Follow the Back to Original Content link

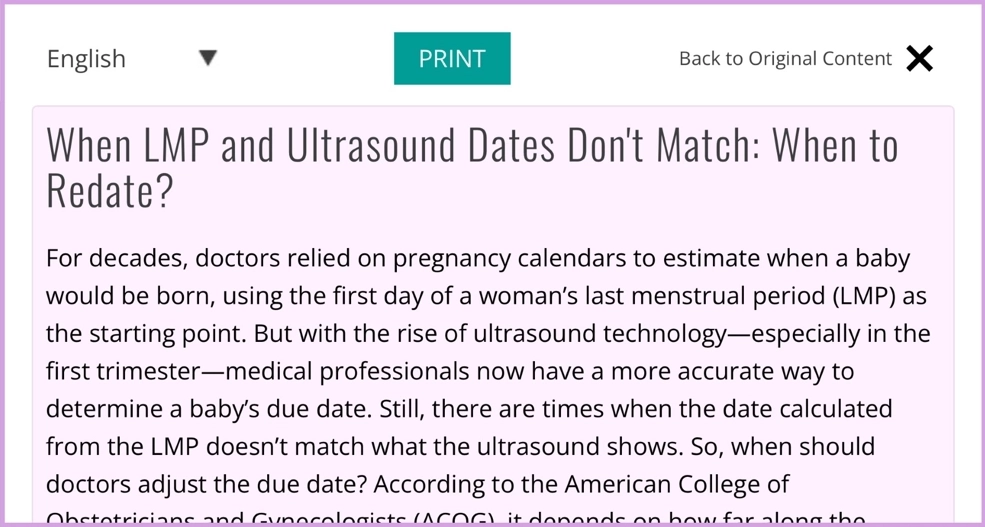(785, 58)
